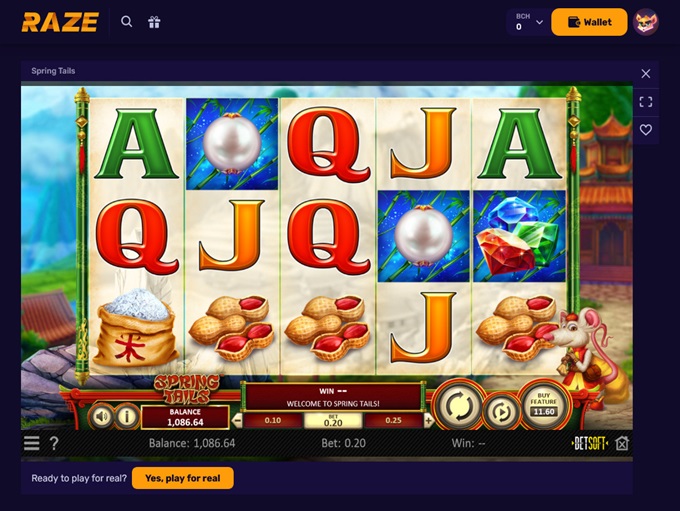Viewport: 680px width, 511px height.
Task: Click the home exit icon beside Betsoft
Action: (x=622, y=443)
